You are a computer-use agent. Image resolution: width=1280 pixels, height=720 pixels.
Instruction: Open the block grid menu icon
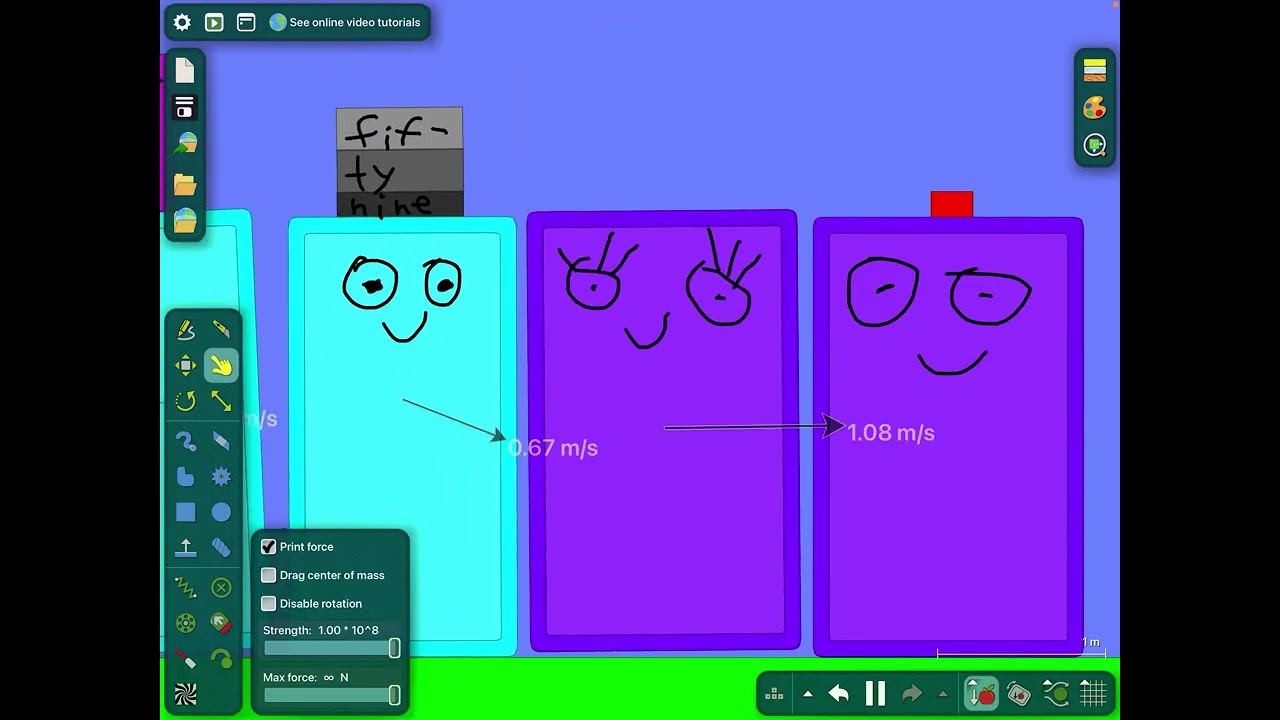pyautogui.click(x=774, y=694)
